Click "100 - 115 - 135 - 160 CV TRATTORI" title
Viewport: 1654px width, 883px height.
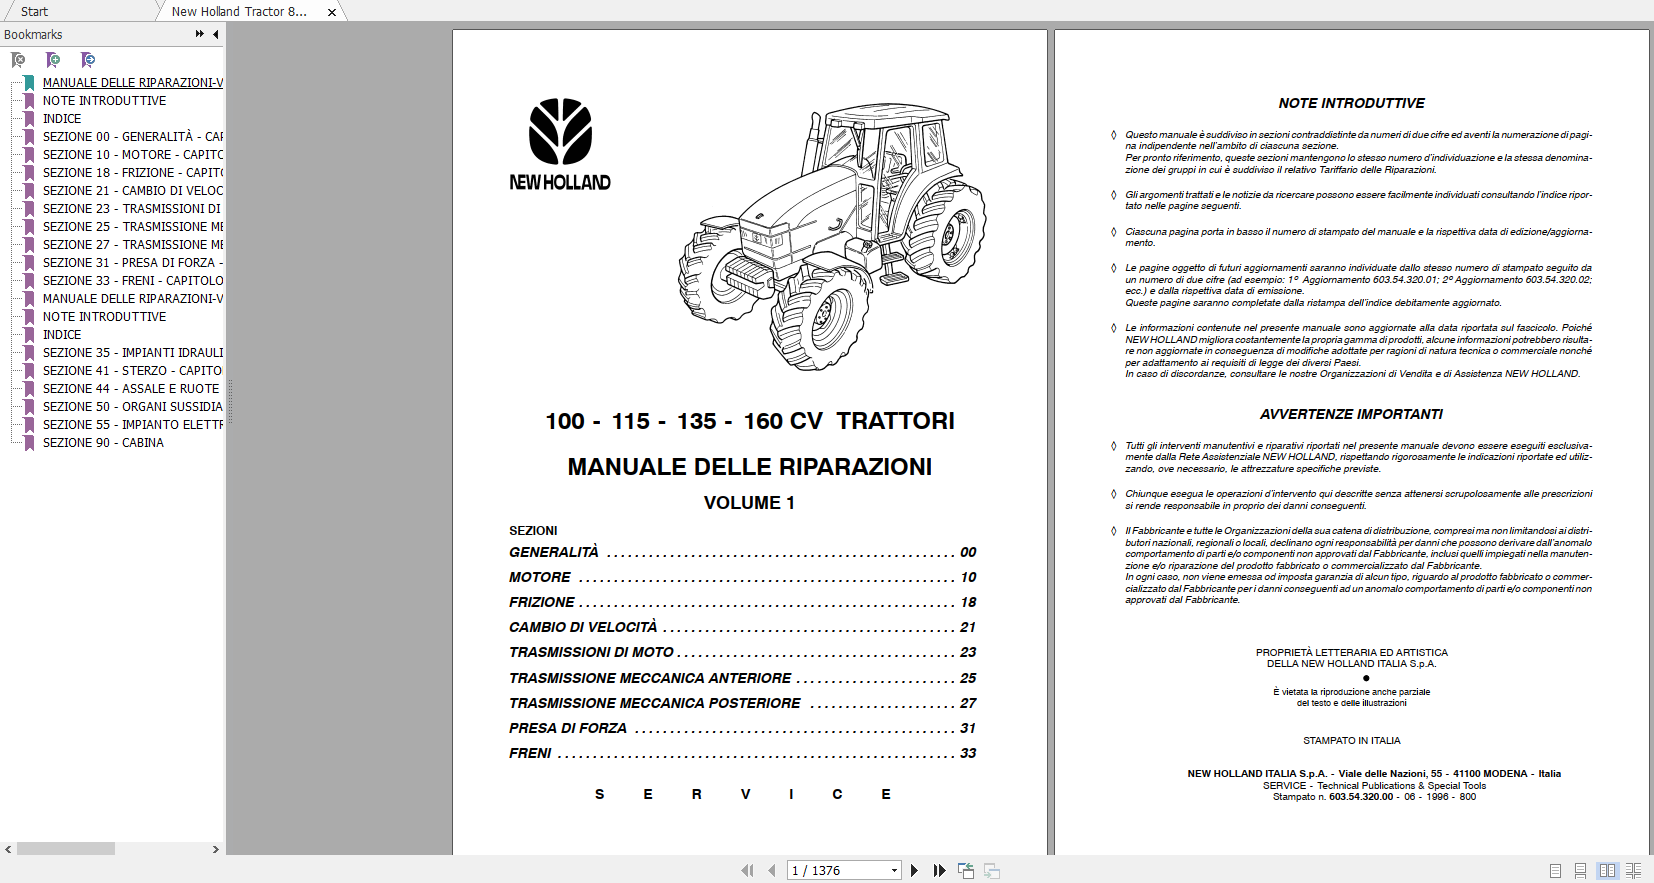750,421
